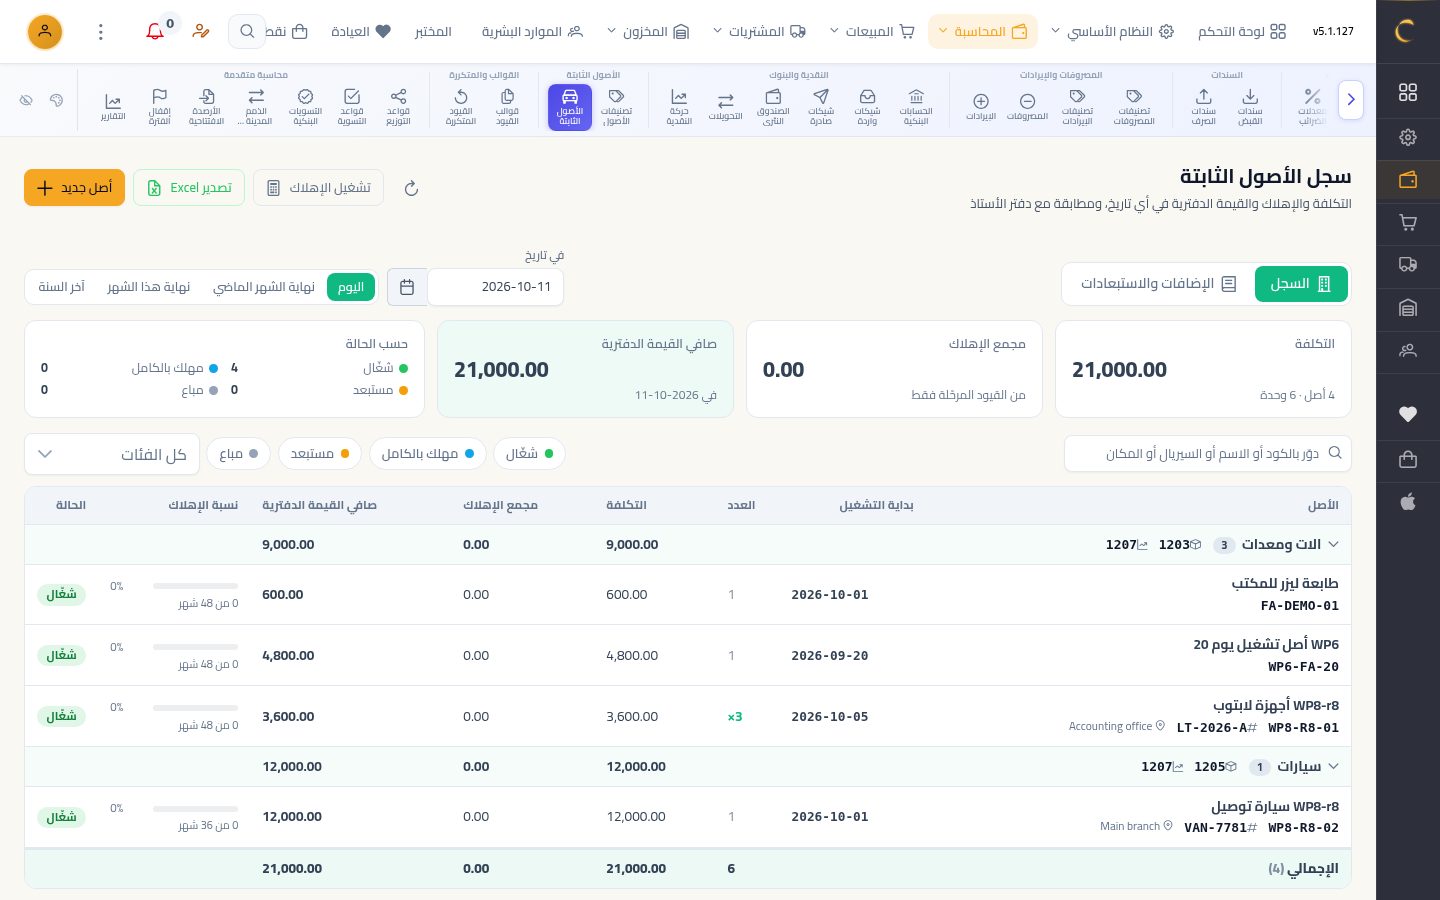Open تصنيفات الأصول asset categories icon

616,107
